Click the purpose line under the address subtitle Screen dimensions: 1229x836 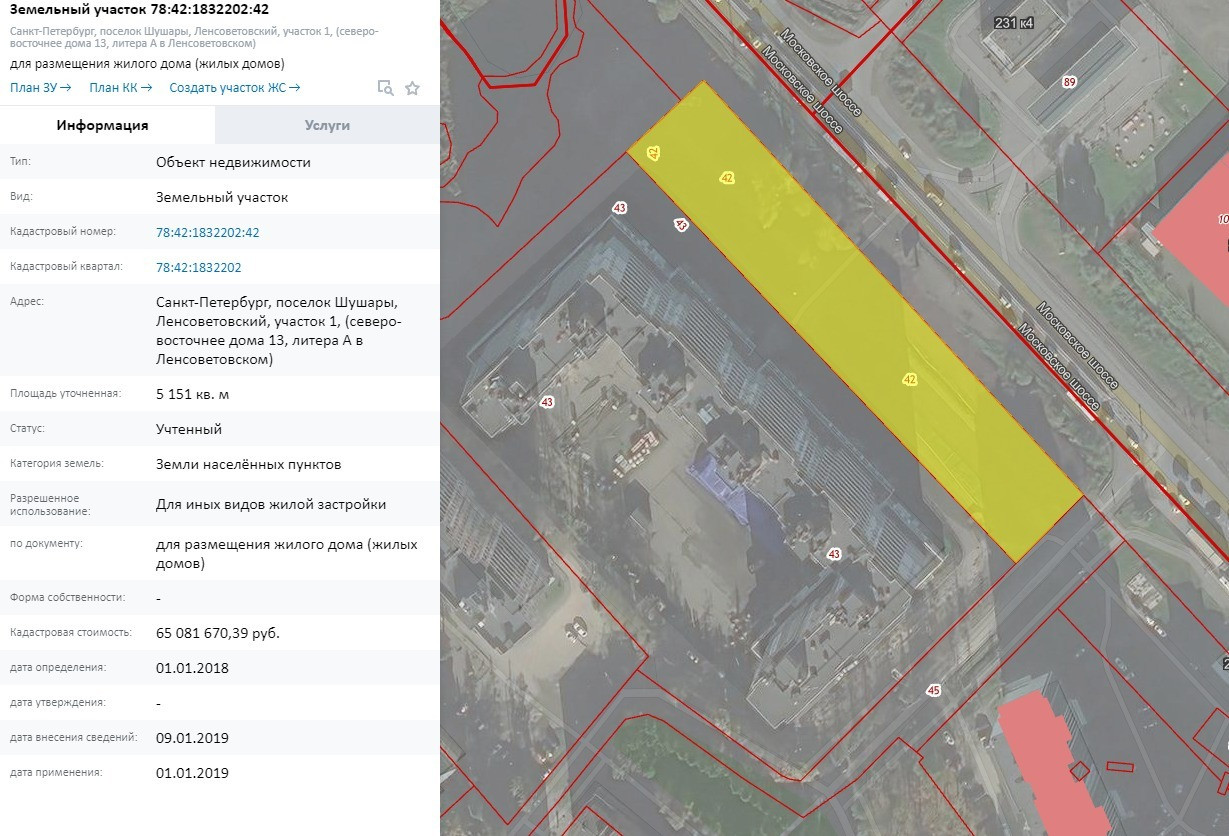147,64
